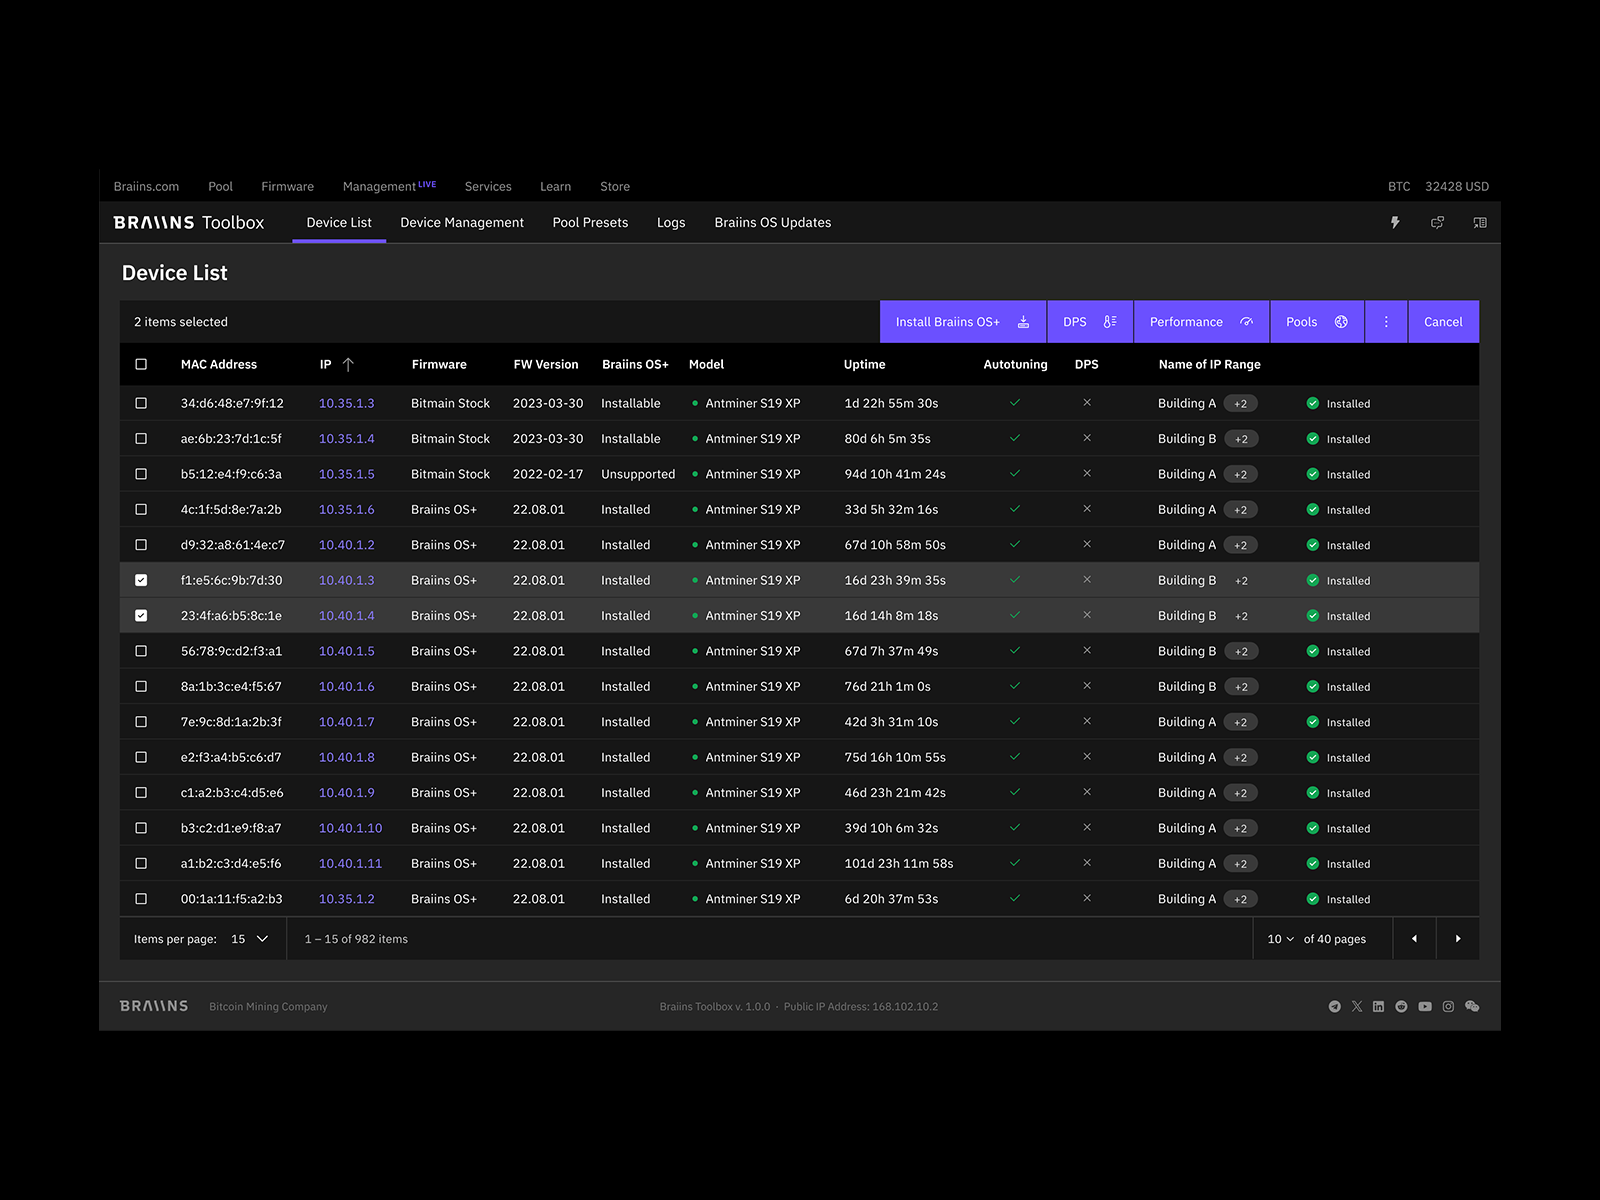The image size is (1600, 1200).
Task: Open the three-dot more actions menu
Action: tap(1386, 322)
